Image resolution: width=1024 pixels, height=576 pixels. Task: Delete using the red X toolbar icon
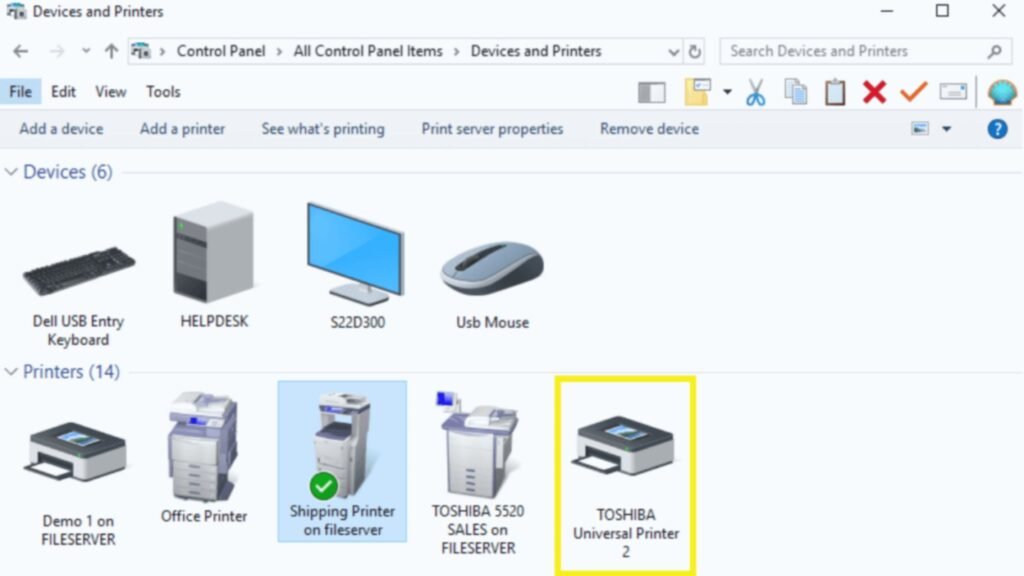tap(873, 91)
